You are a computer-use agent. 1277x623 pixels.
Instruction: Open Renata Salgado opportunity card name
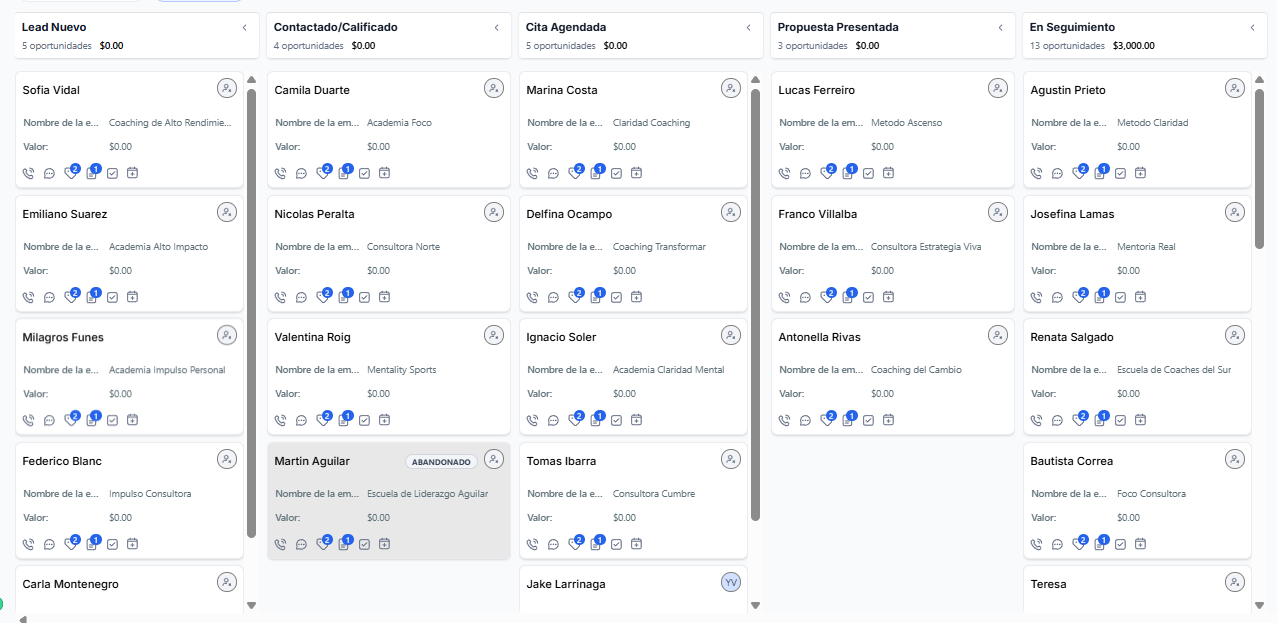point(1071,337)
